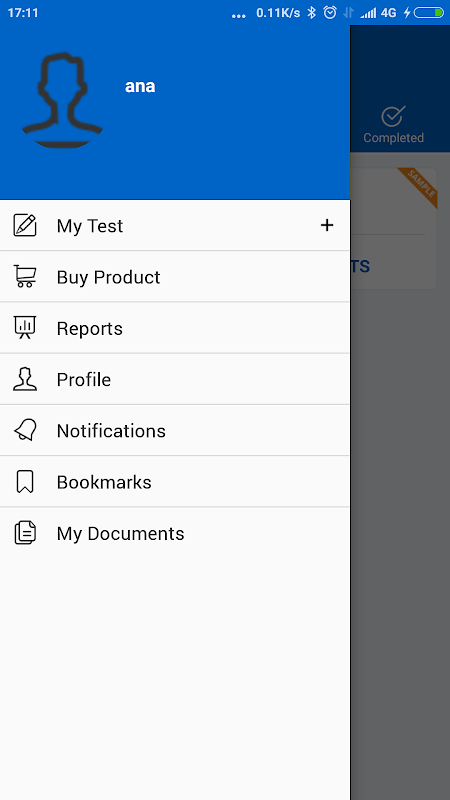This screenshot has height=800, width=450.
Task: Tap the SAMPLE card behind the drawer
Action: [393, 228]
